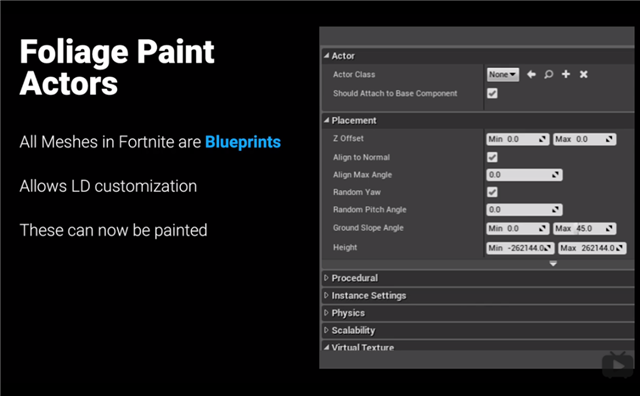Click the Z Offset Max spinner arrow icon

(x=609, y=139)
